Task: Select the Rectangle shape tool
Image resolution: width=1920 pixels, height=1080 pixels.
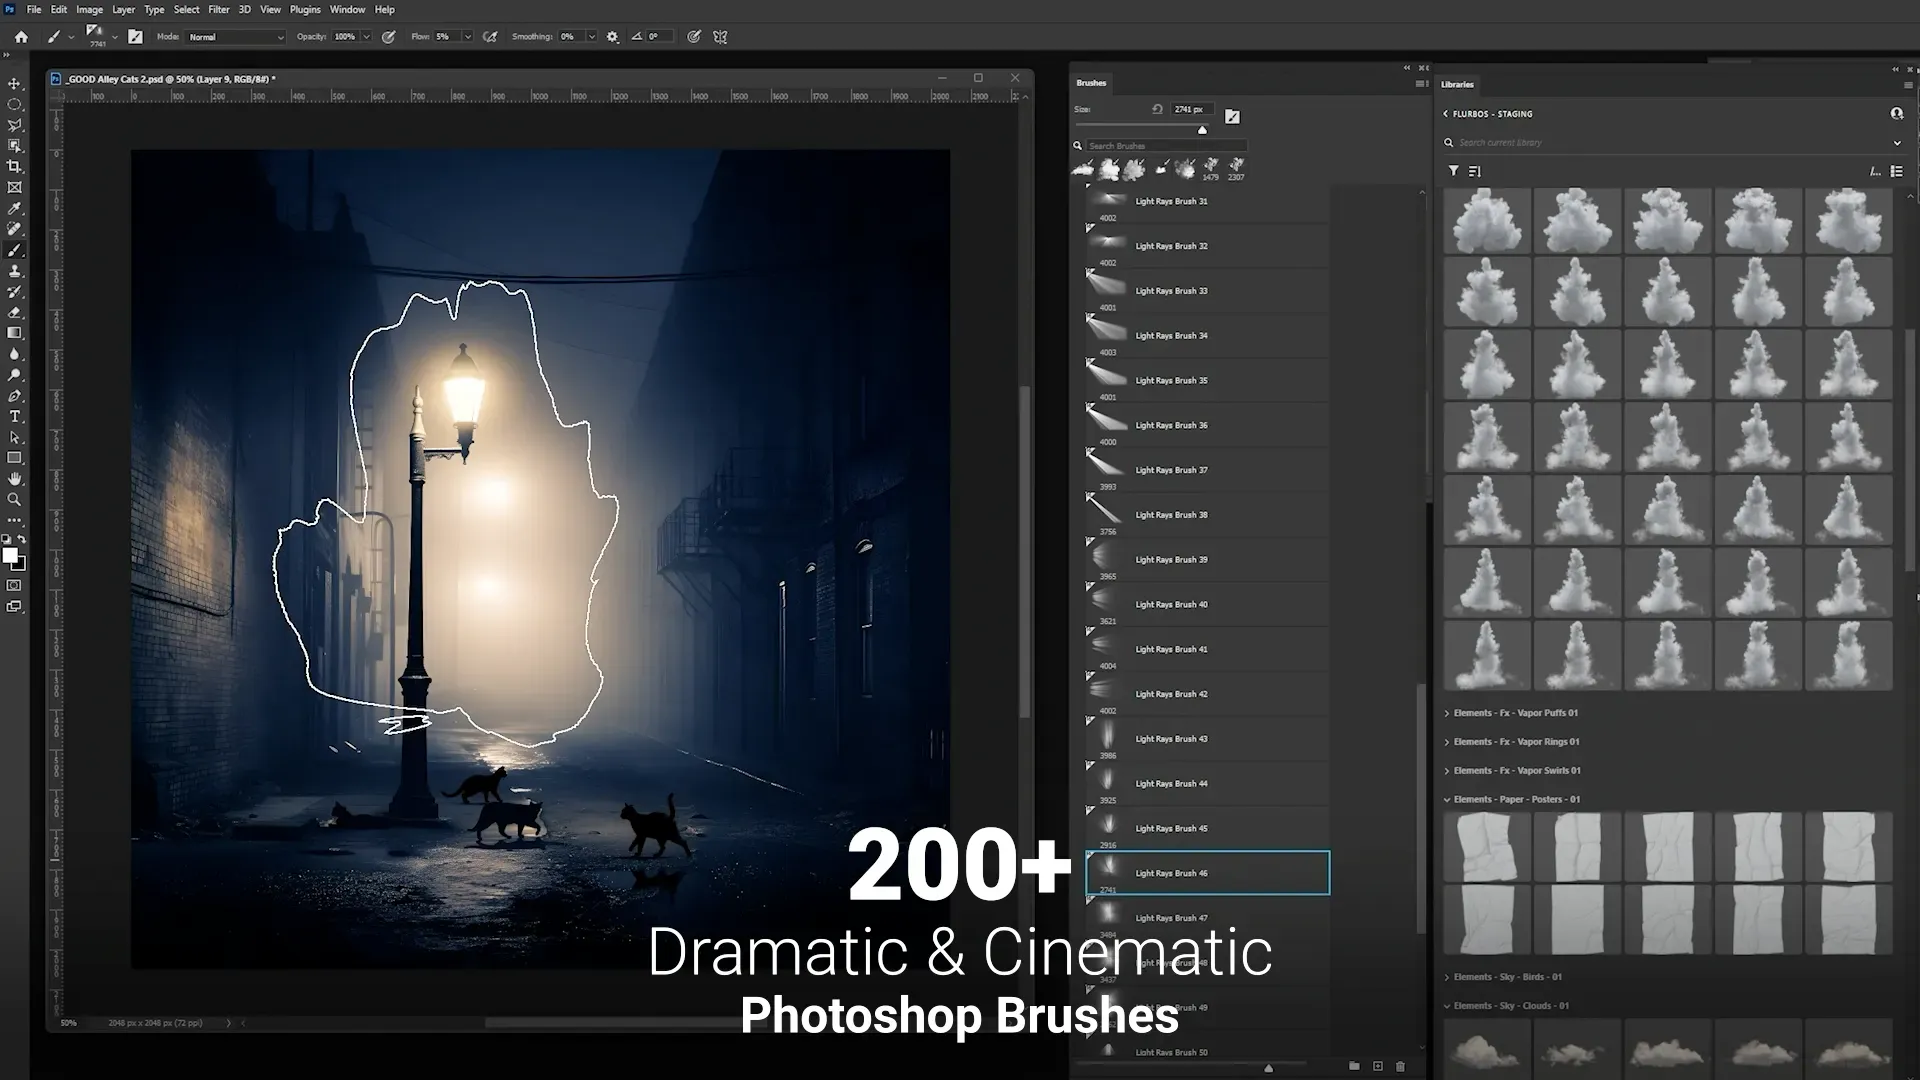Action: coord(14,458)
